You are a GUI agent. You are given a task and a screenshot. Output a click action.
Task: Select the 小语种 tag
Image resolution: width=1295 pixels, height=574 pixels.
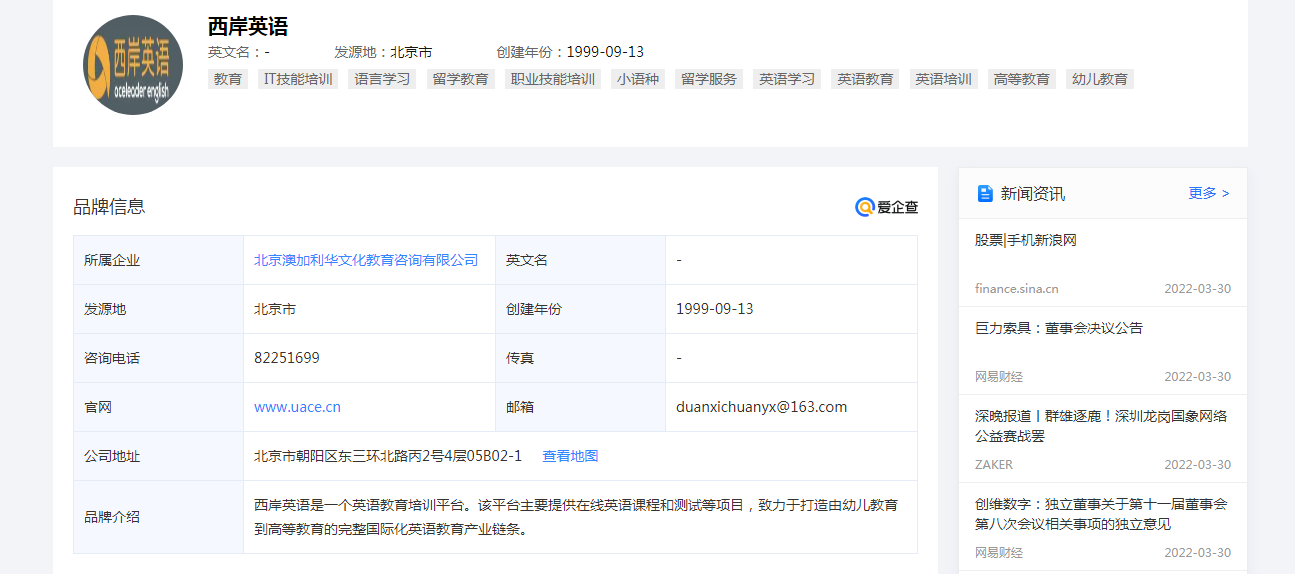(x=638, y=79)
